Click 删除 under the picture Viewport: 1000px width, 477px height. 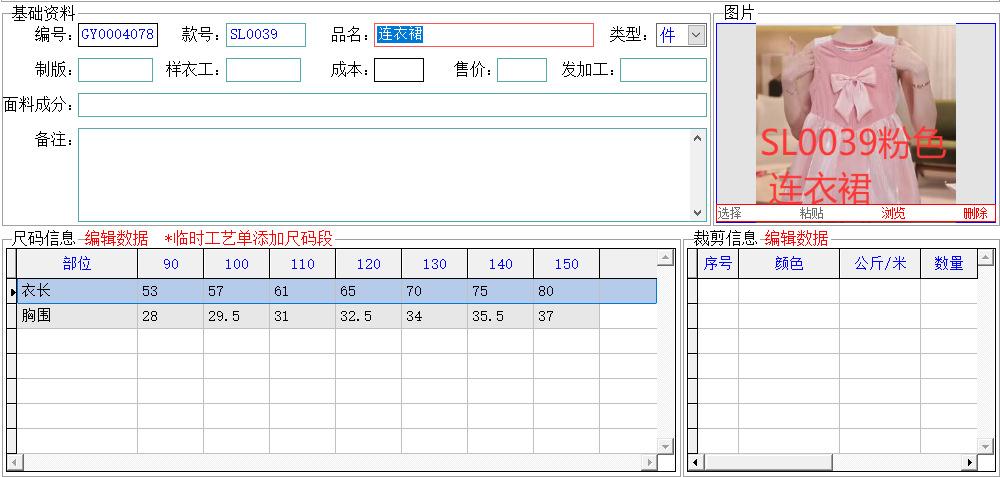click(975, 214)
